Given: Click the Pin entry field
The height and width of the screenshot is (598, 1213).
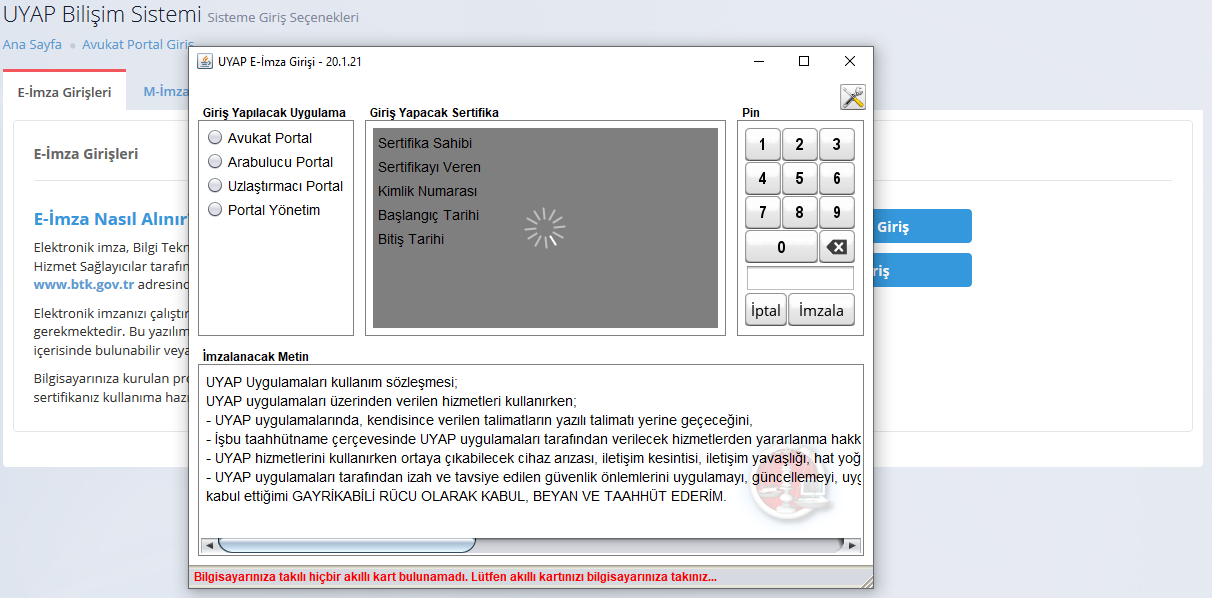Looking at the screenshot, I should click(x=800, y=278).
